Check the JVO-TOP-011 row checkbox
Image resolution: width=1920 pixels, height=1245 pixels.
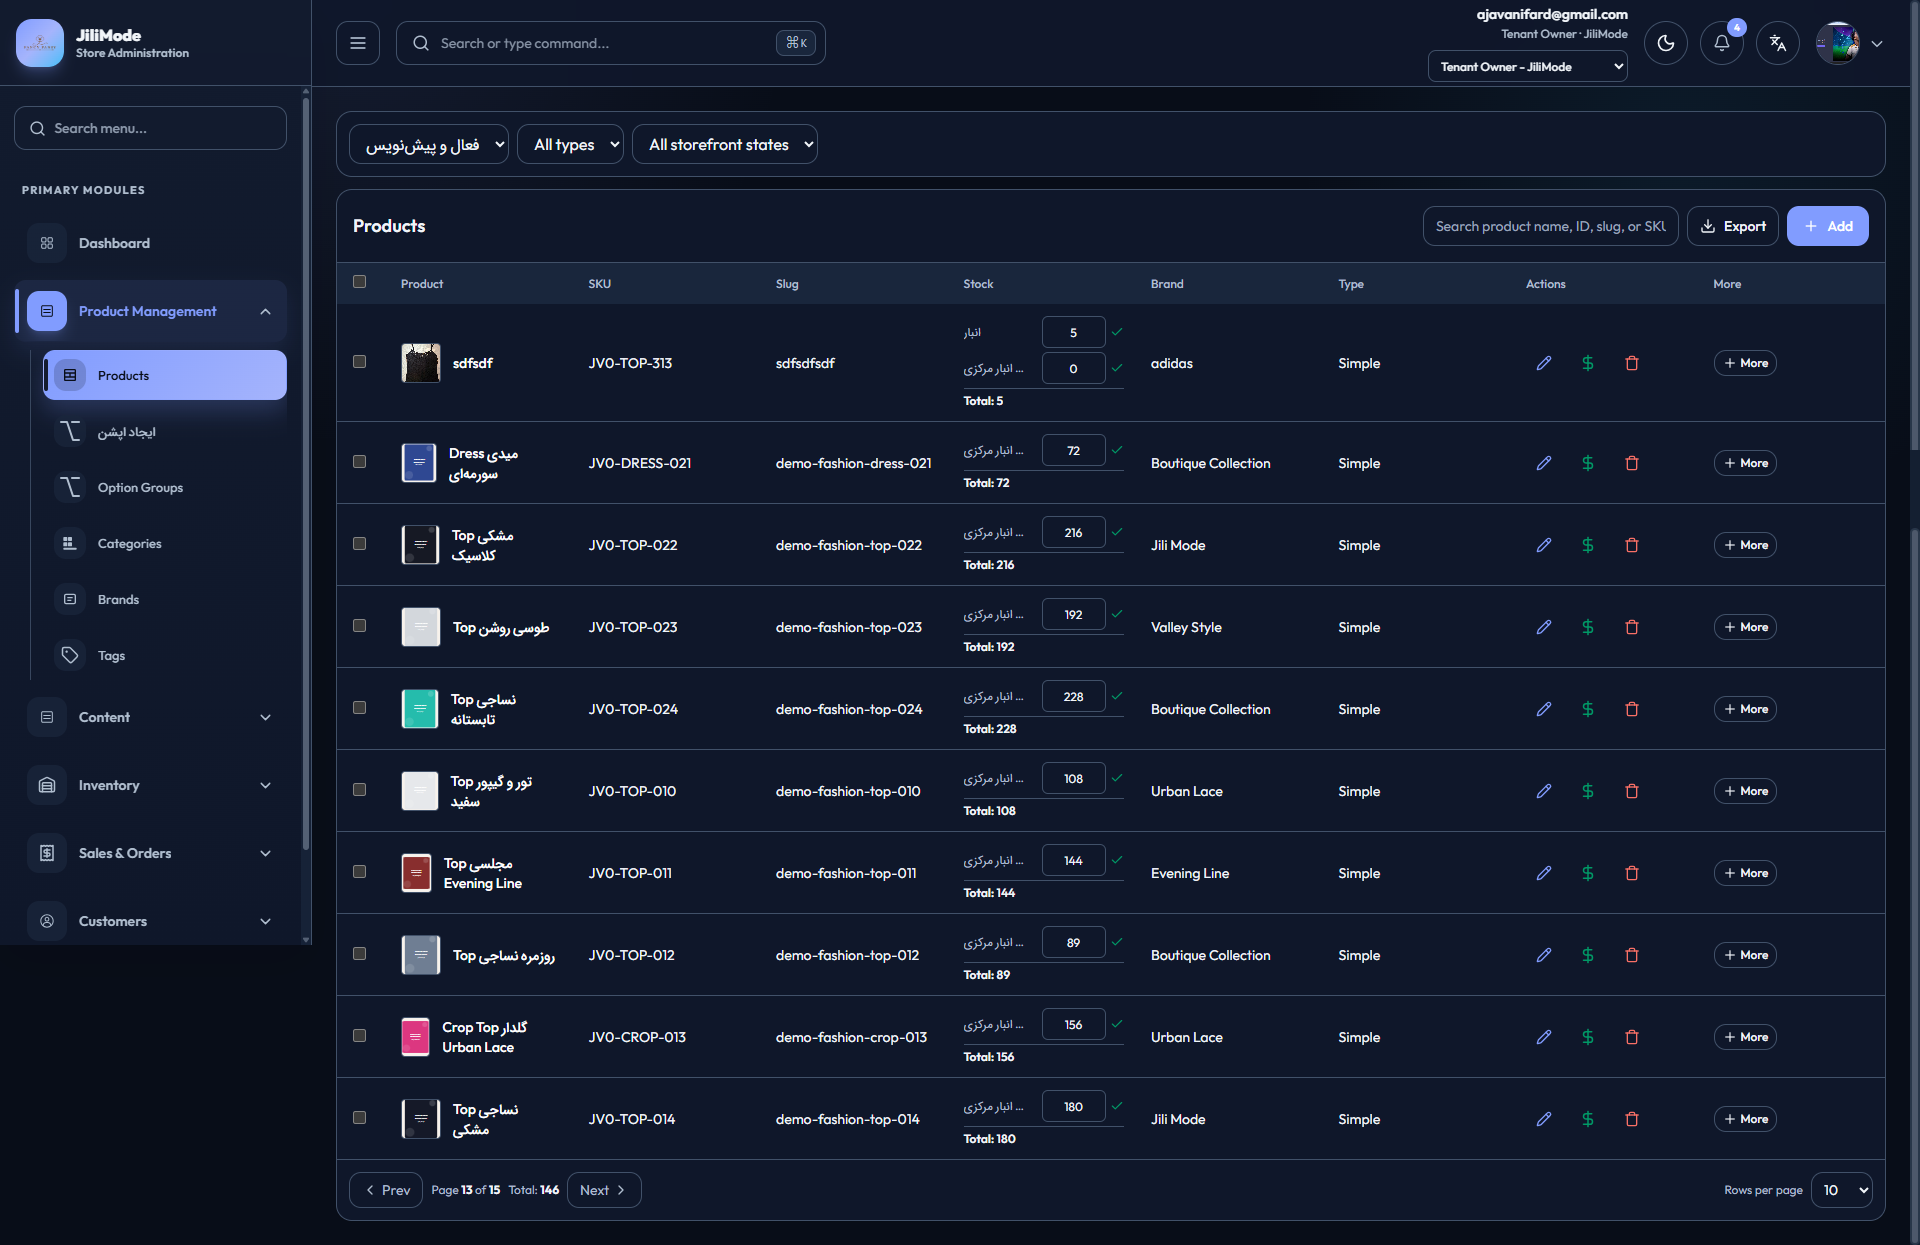click(360, 872)
